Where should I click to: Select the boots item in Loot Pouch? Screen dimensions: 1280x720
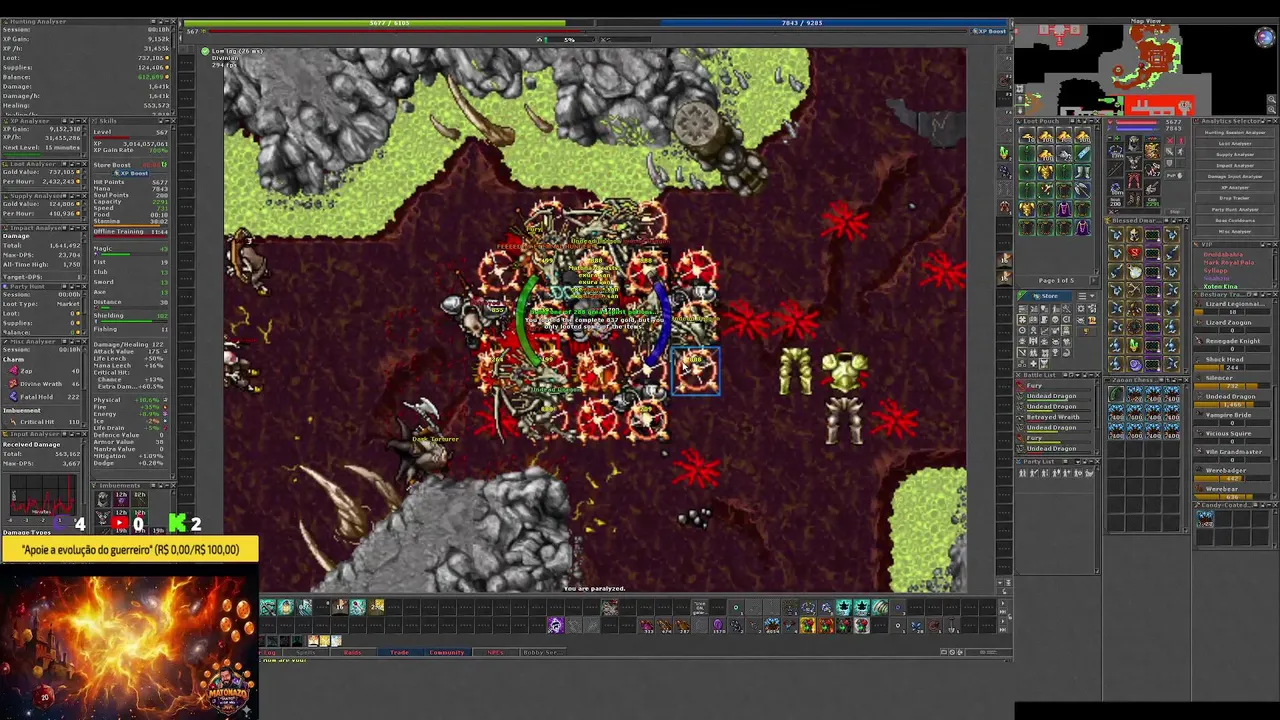[x=1083, y=171]
